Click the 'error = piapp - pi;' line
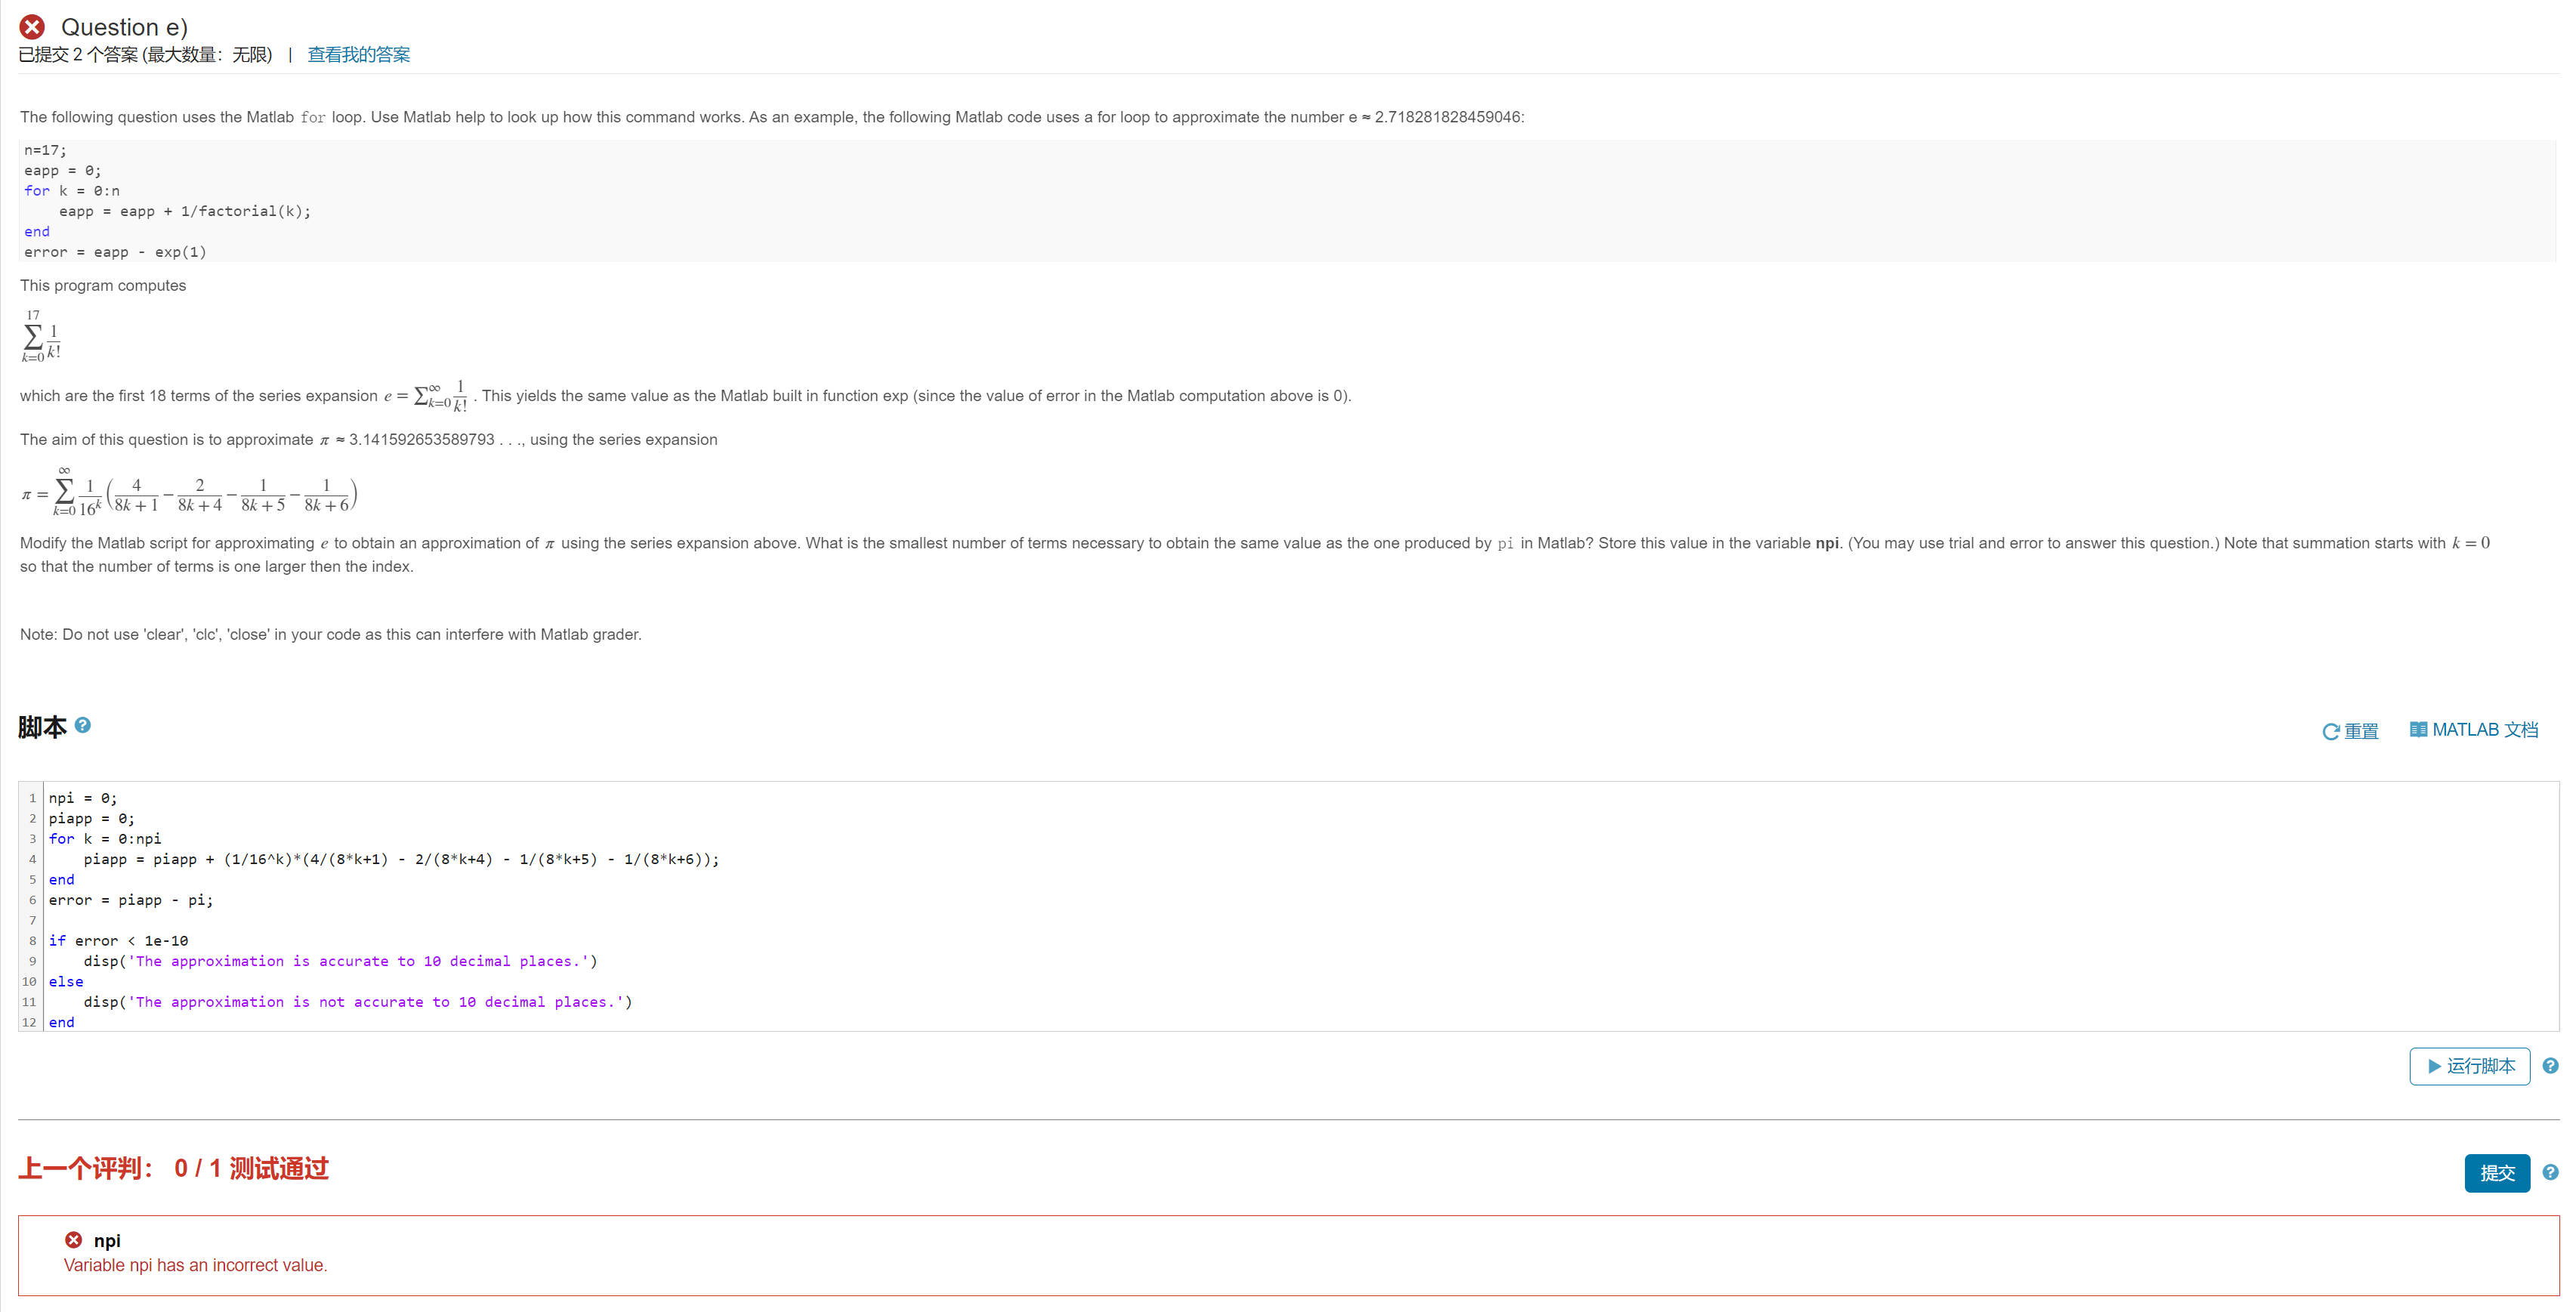The width and height of the screenshot is (2576, 1312). [131, 900]
